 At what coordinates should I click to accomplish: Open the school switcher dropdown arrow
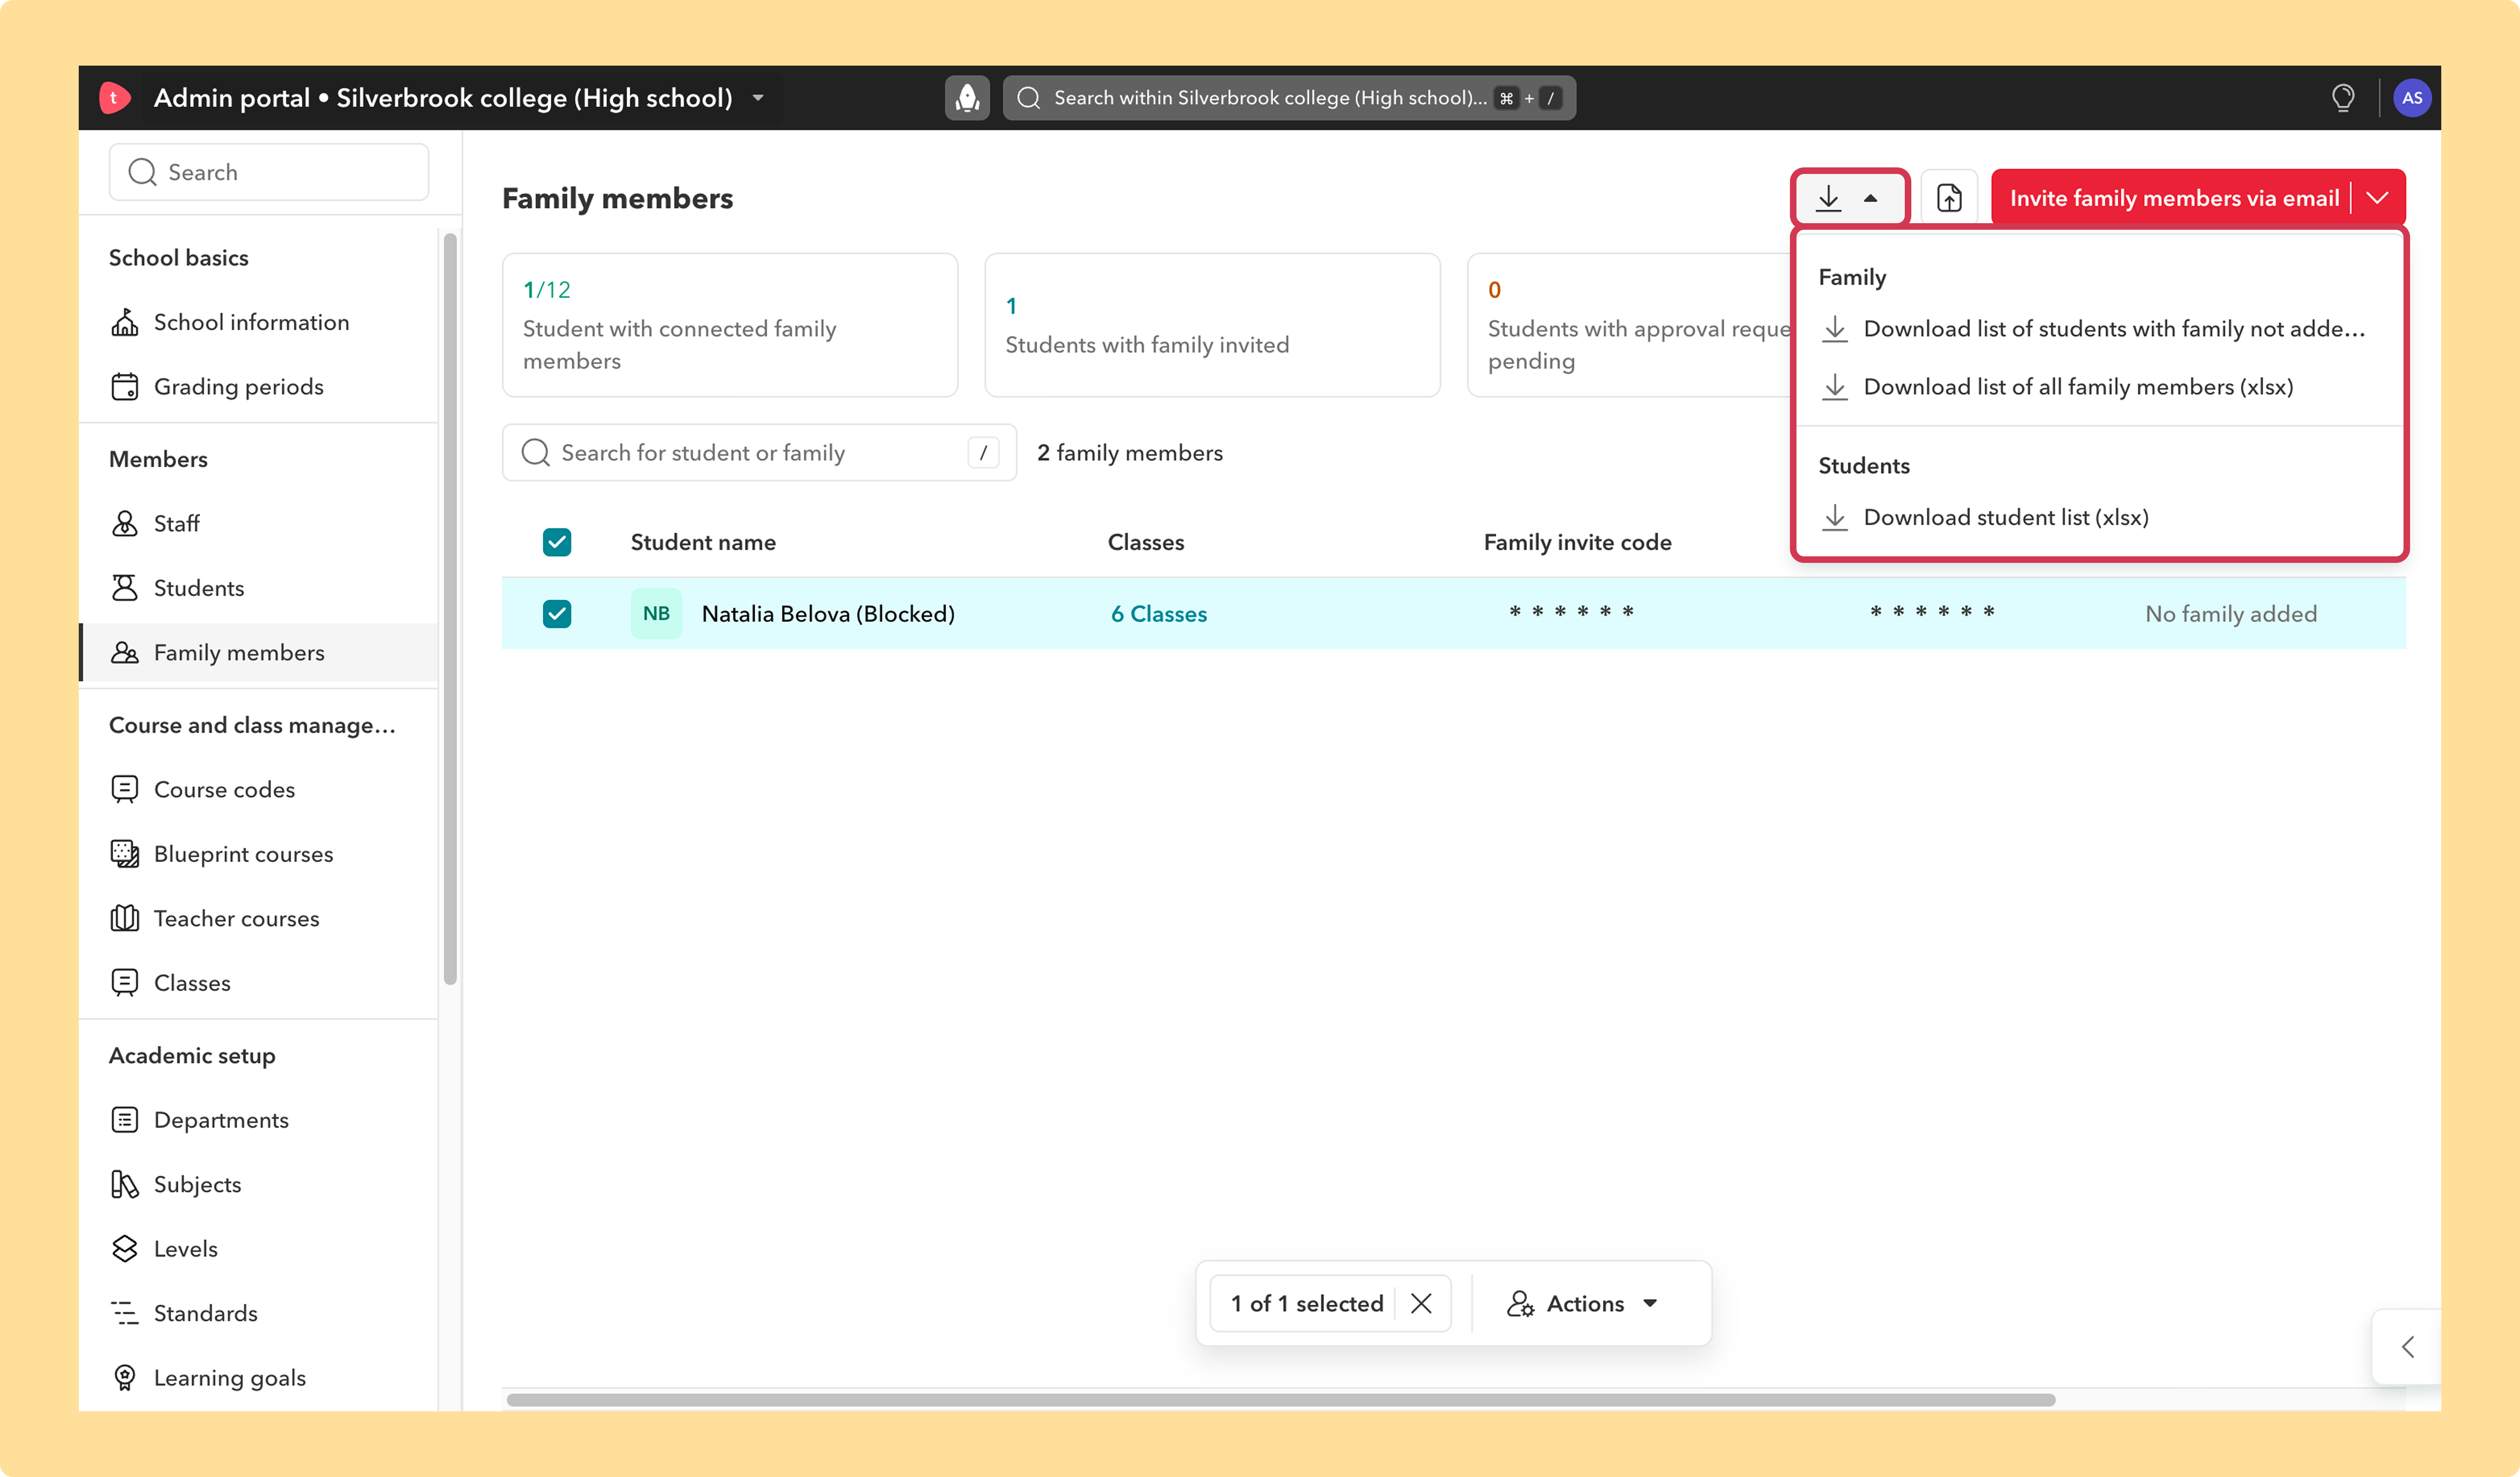[x=758, y=98]
